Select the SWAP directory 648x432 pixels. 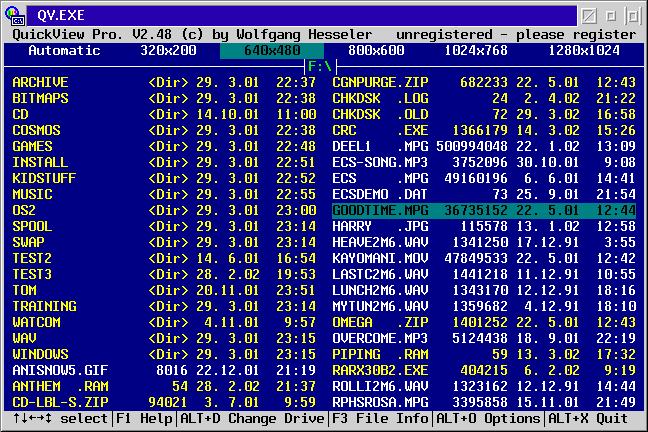(x=164, y=242)
